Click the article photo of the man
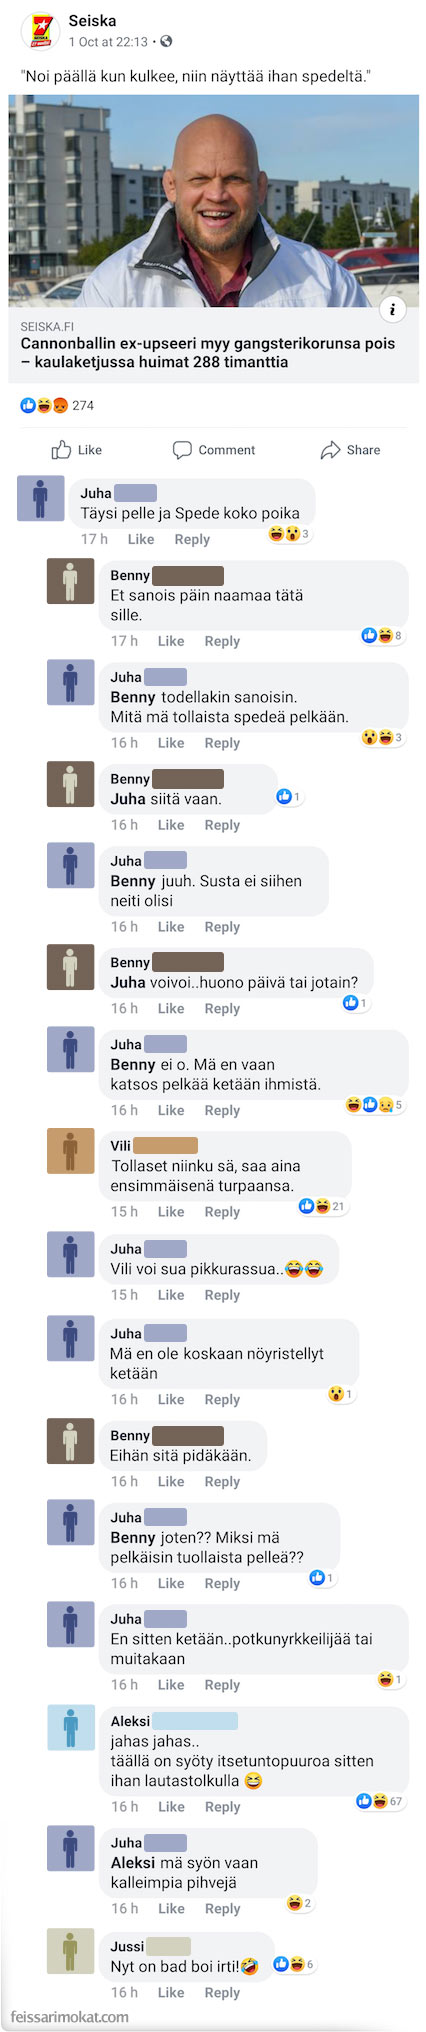426x2032 pixels. [x=214, y=201]
